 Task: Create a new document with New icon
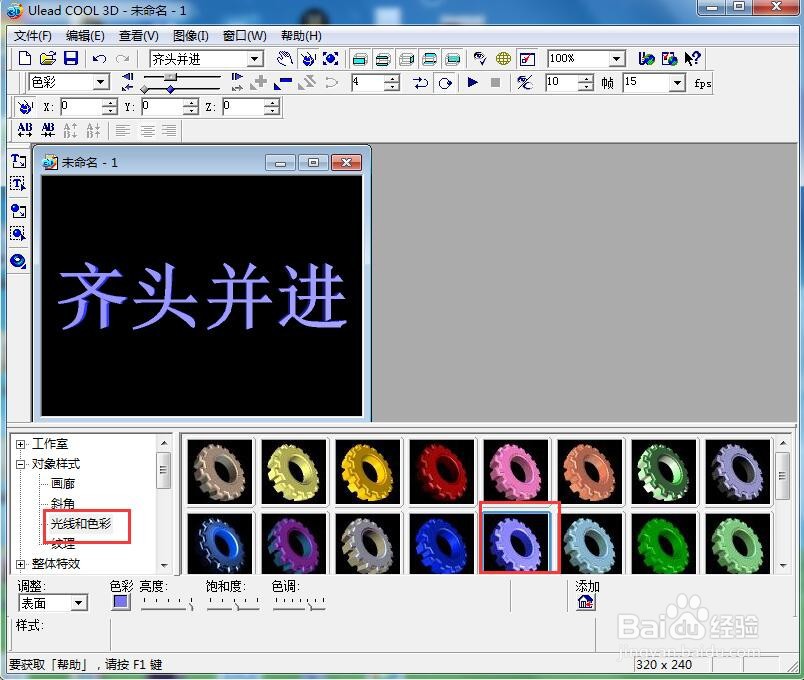(24, 58)
